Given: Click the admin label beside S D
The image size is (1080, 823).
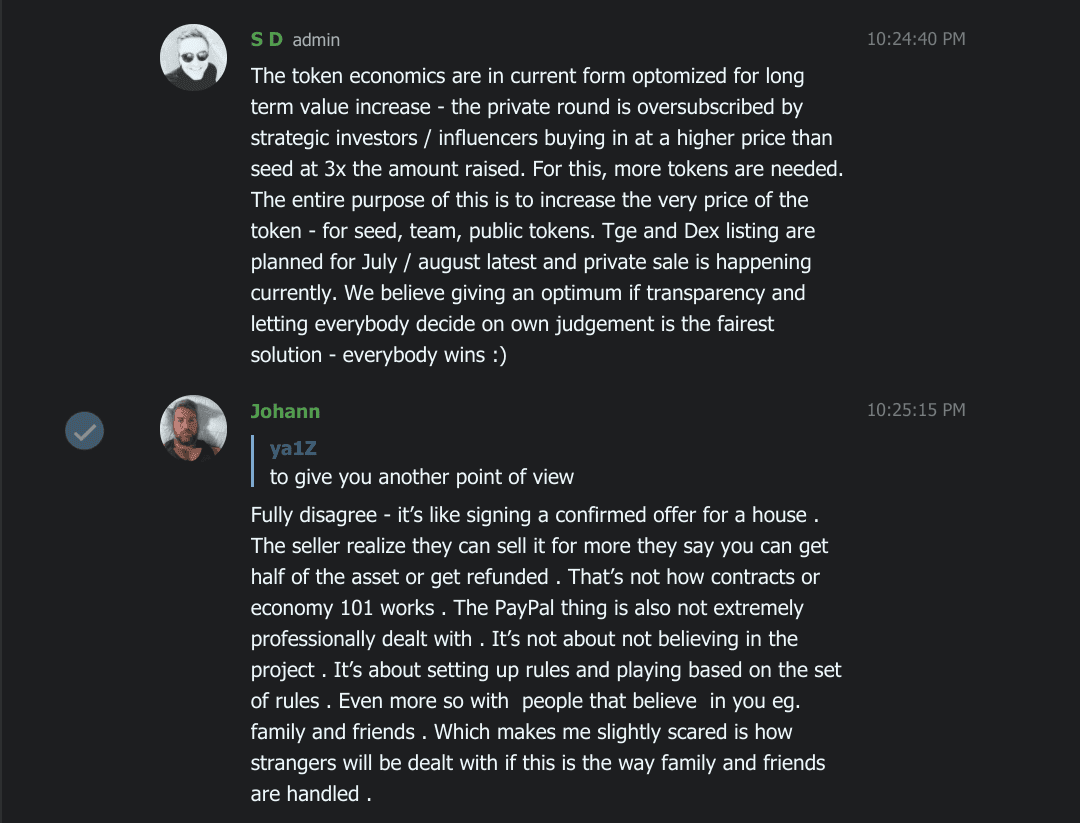Looking at the screenshot, I should tap(316, 40).
